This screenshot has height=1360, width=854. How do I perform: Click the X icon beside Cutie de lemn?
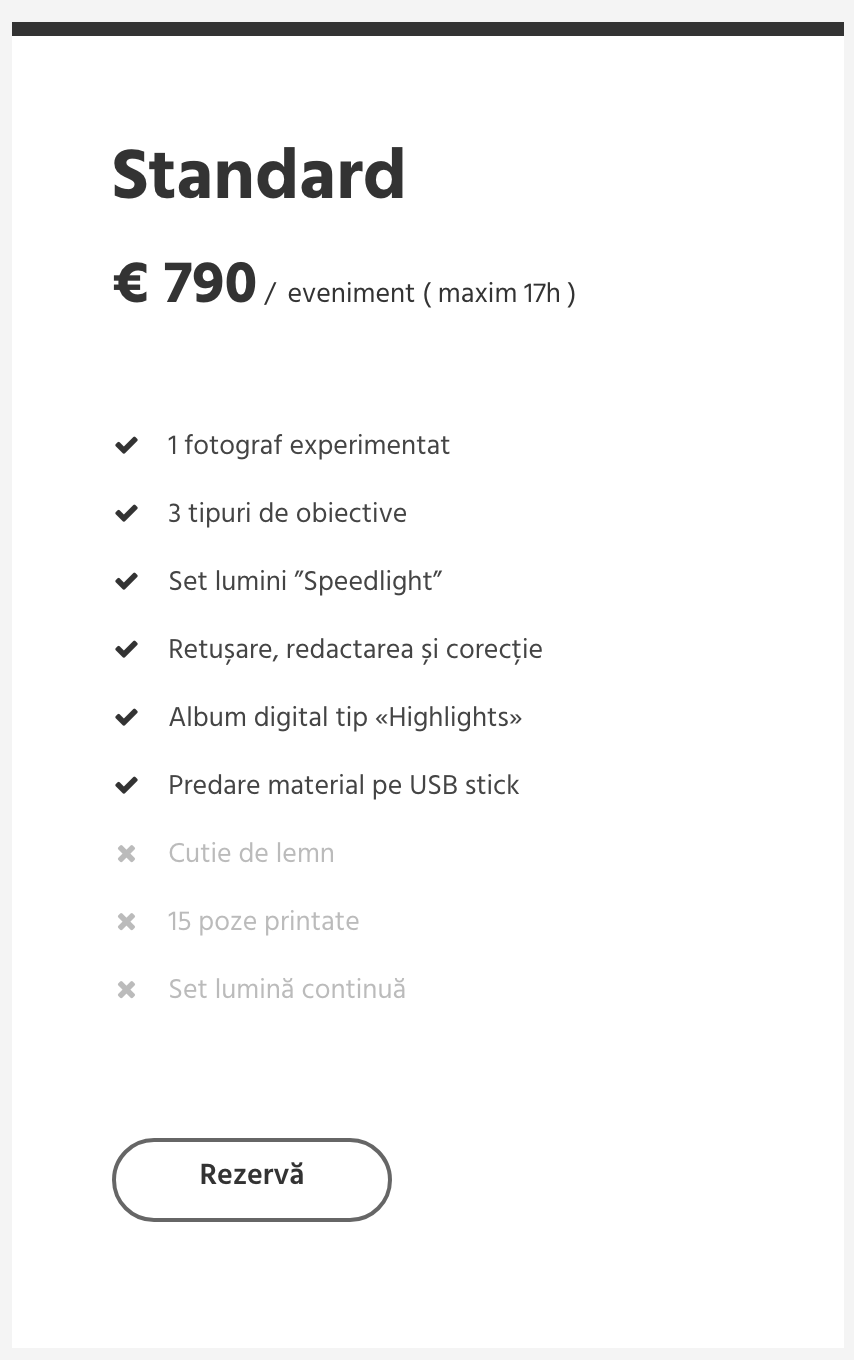(126, 854)
